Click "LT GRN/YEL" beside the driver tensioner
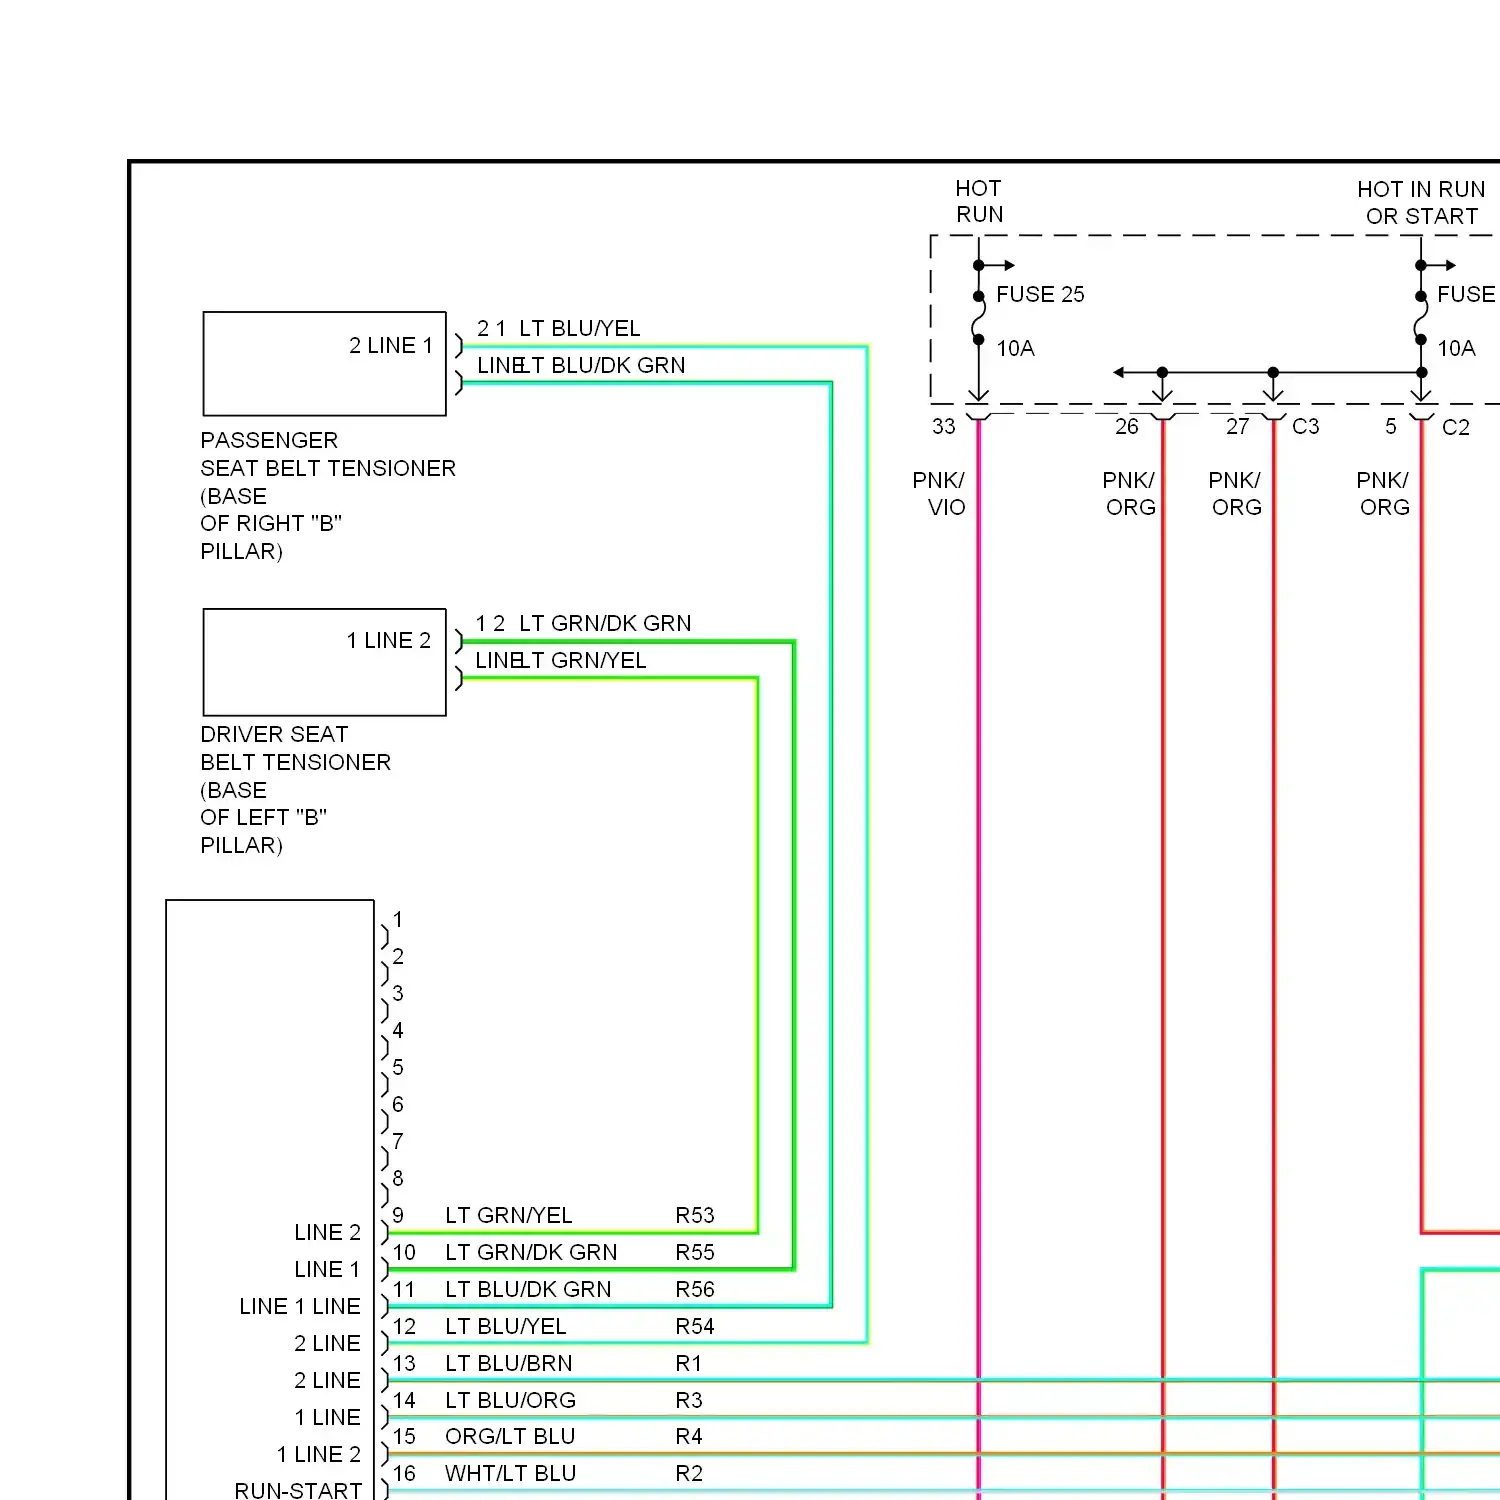1500x1500 pixels. (582, 660)
